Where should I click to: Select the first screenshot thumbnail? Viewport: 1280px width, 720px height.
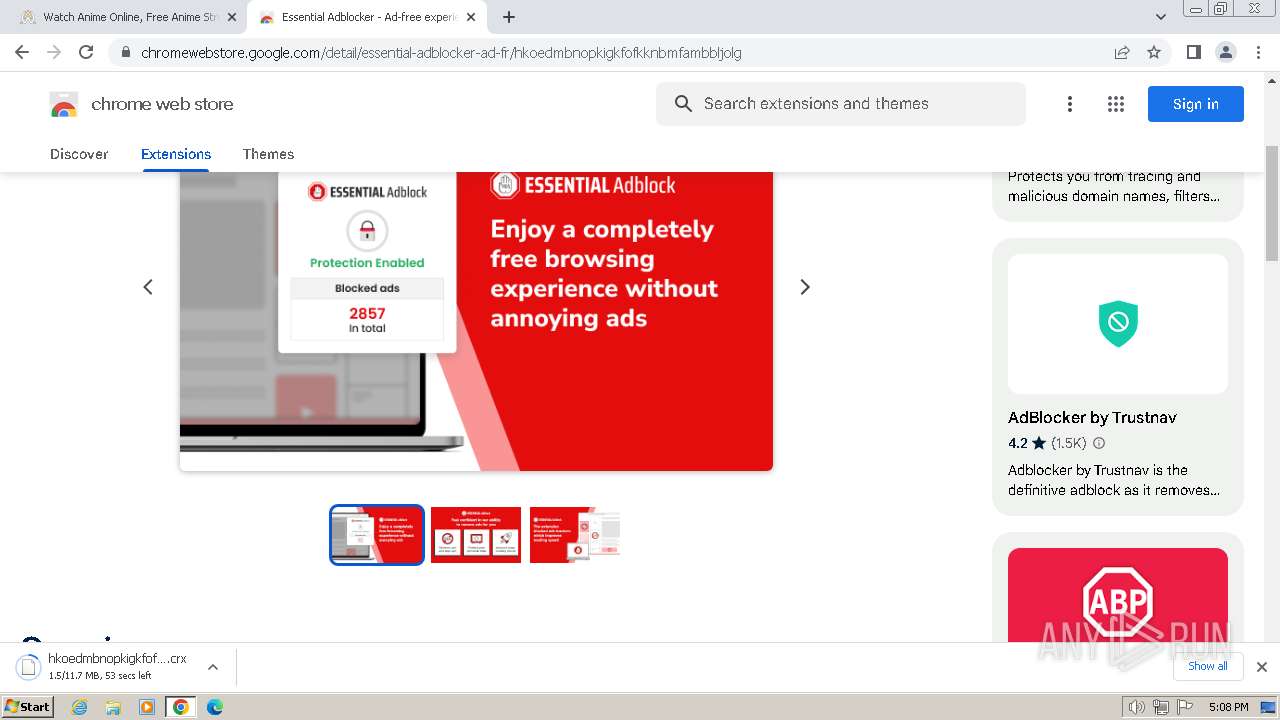click(x=377, y=535)
